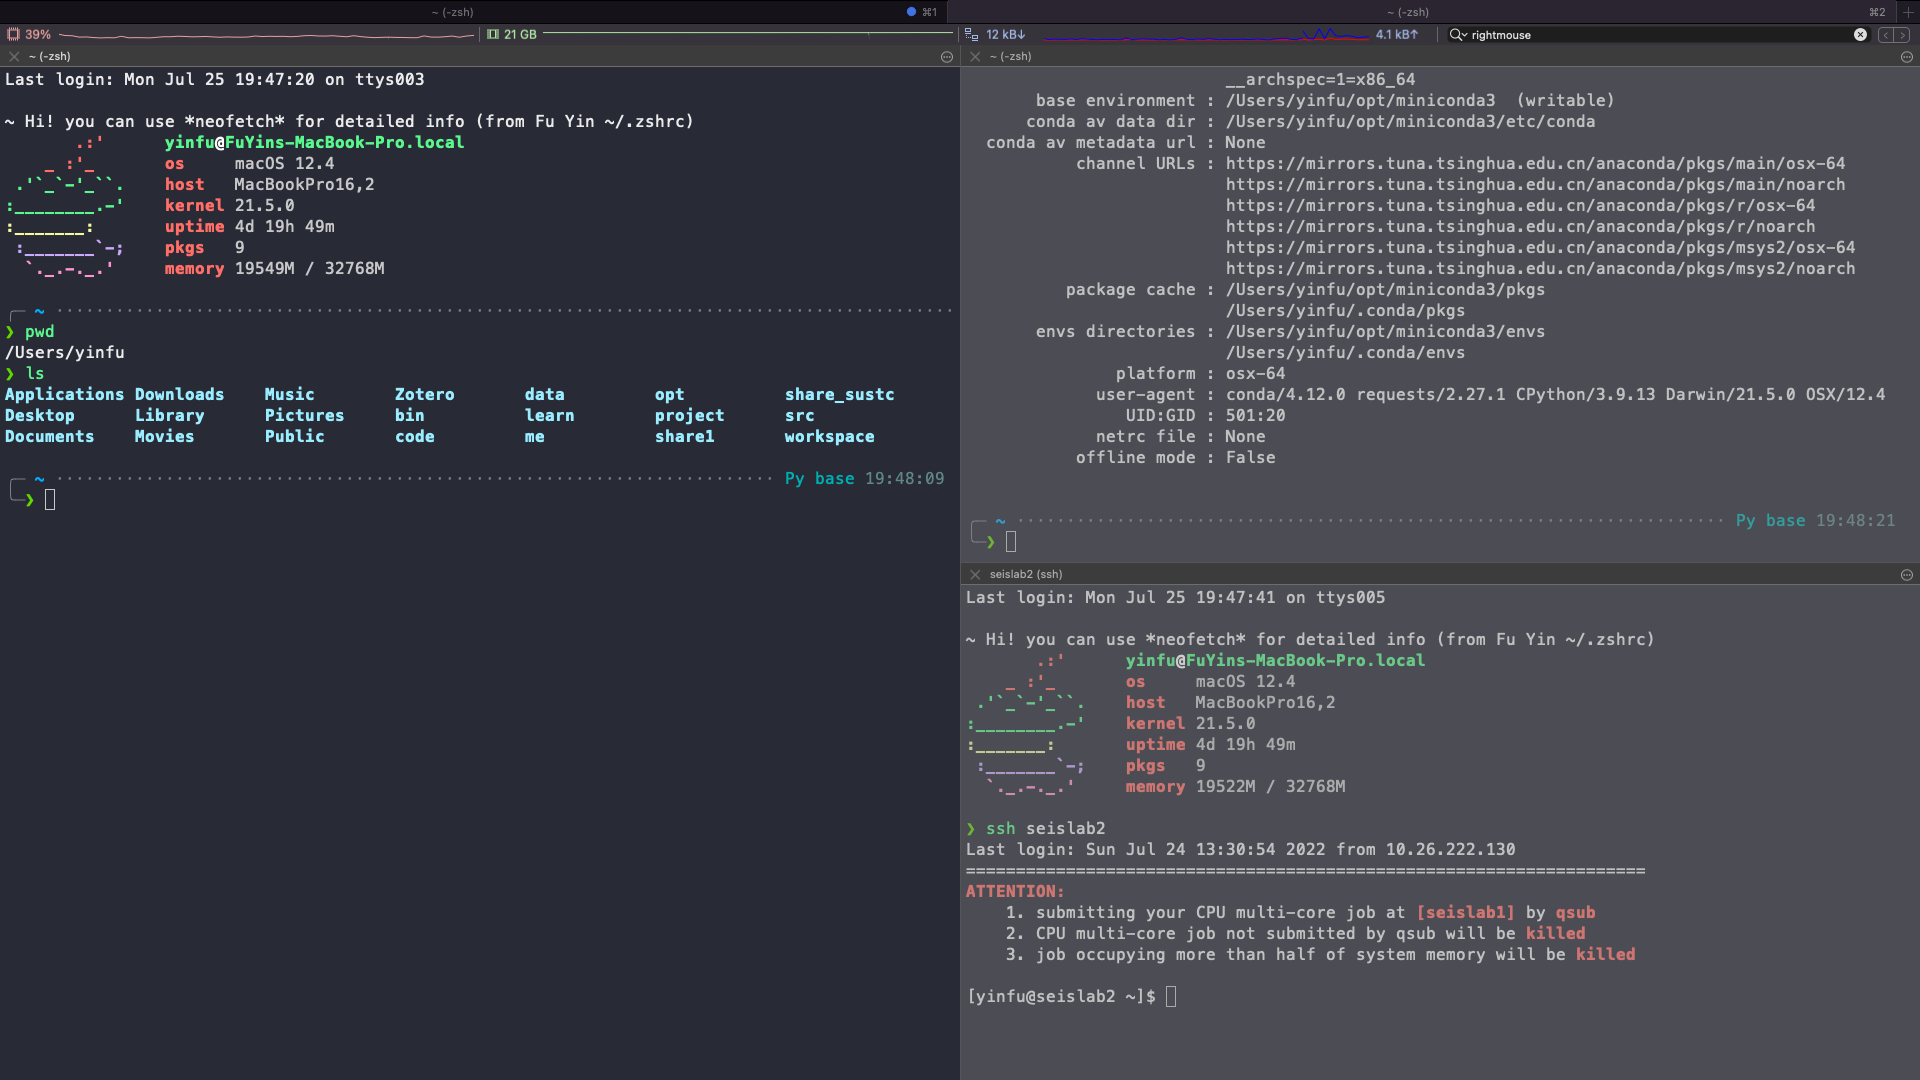Click the network throughput icon in status bar
The image size is (1920, 1080).
[x=971, y=34]
